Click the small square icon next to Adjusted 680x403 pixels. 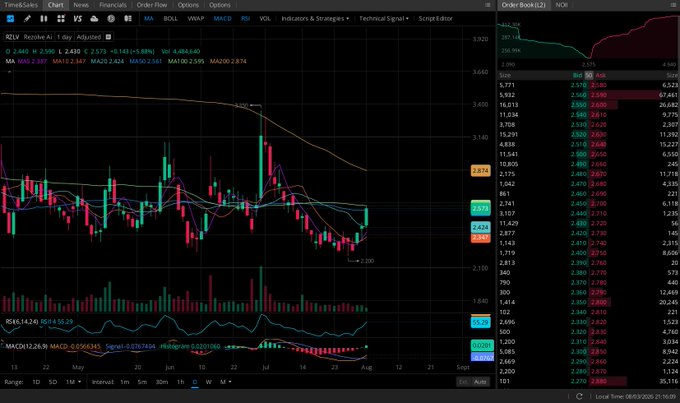108,37
